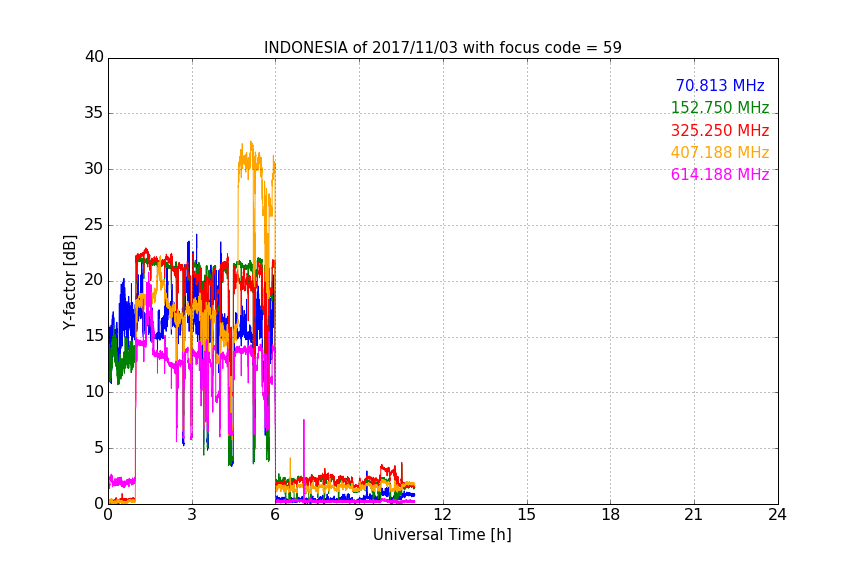Click the x-axis tick label 24

[777, 515]
